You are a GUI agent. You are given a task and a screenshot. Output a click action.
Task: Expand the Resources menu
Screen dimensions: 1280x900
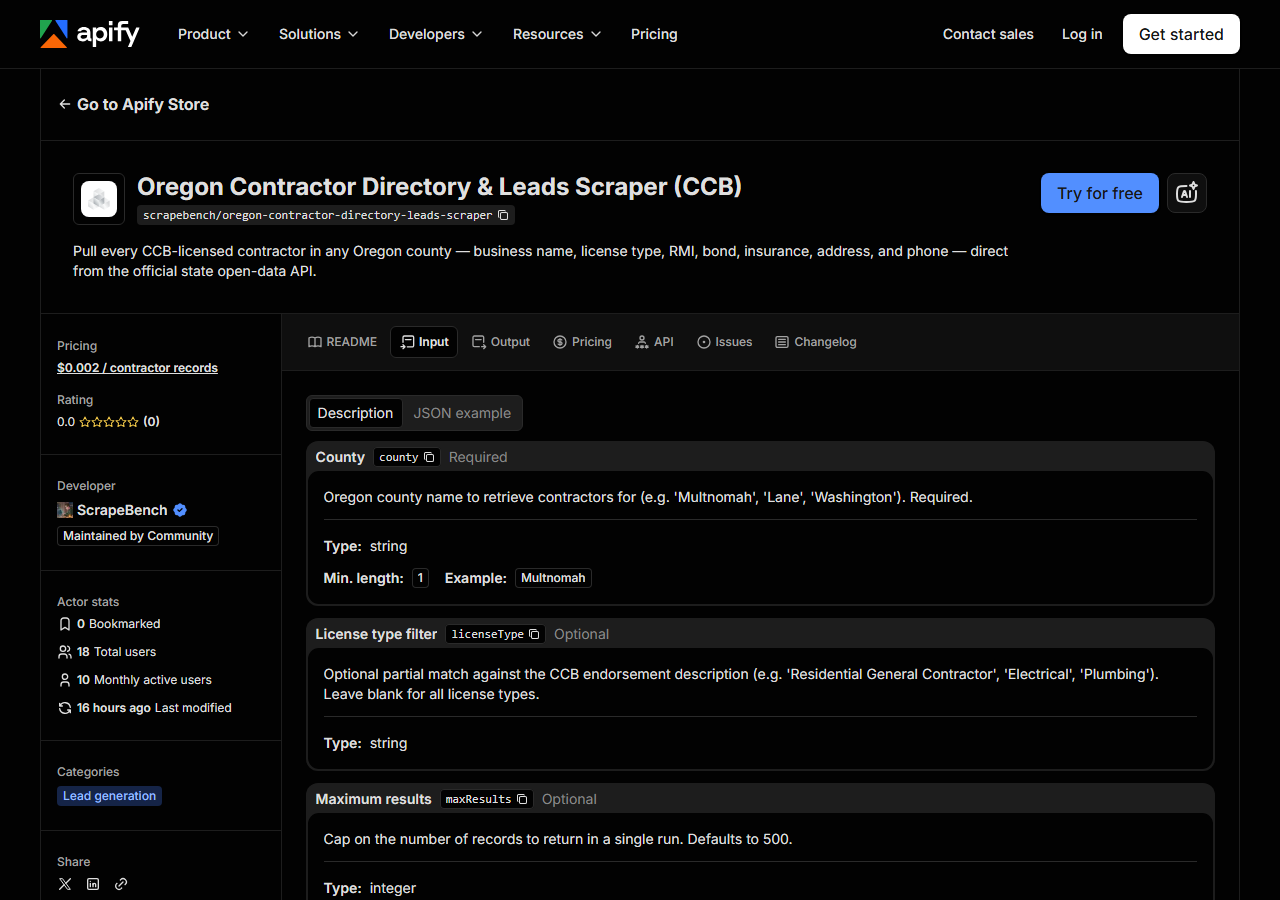pyautogui.click(x=557, y=34)
